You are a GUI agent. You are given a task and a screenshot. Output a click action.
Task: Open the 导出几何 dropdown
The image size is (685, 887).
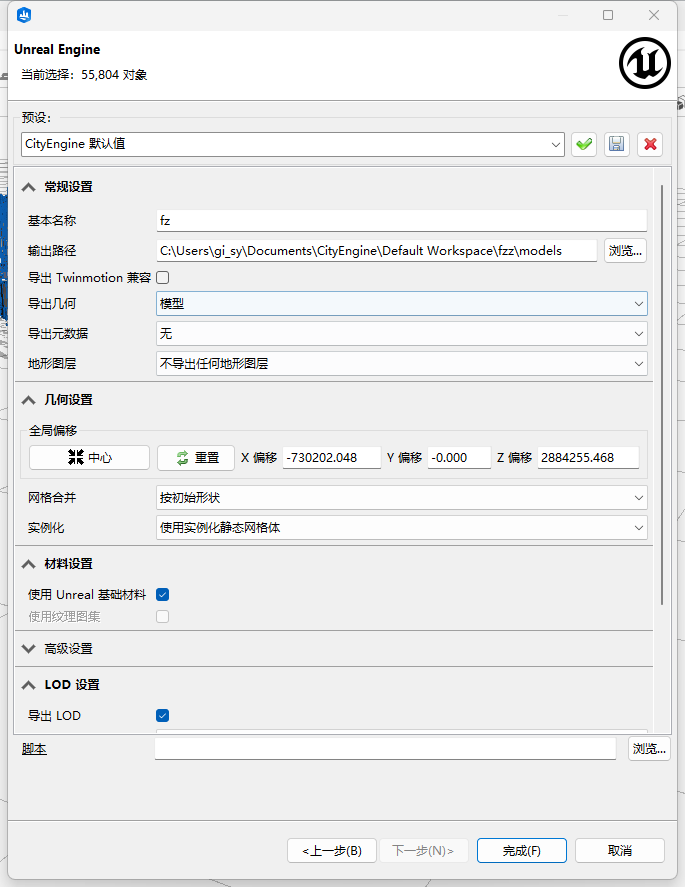pos(402,304)
